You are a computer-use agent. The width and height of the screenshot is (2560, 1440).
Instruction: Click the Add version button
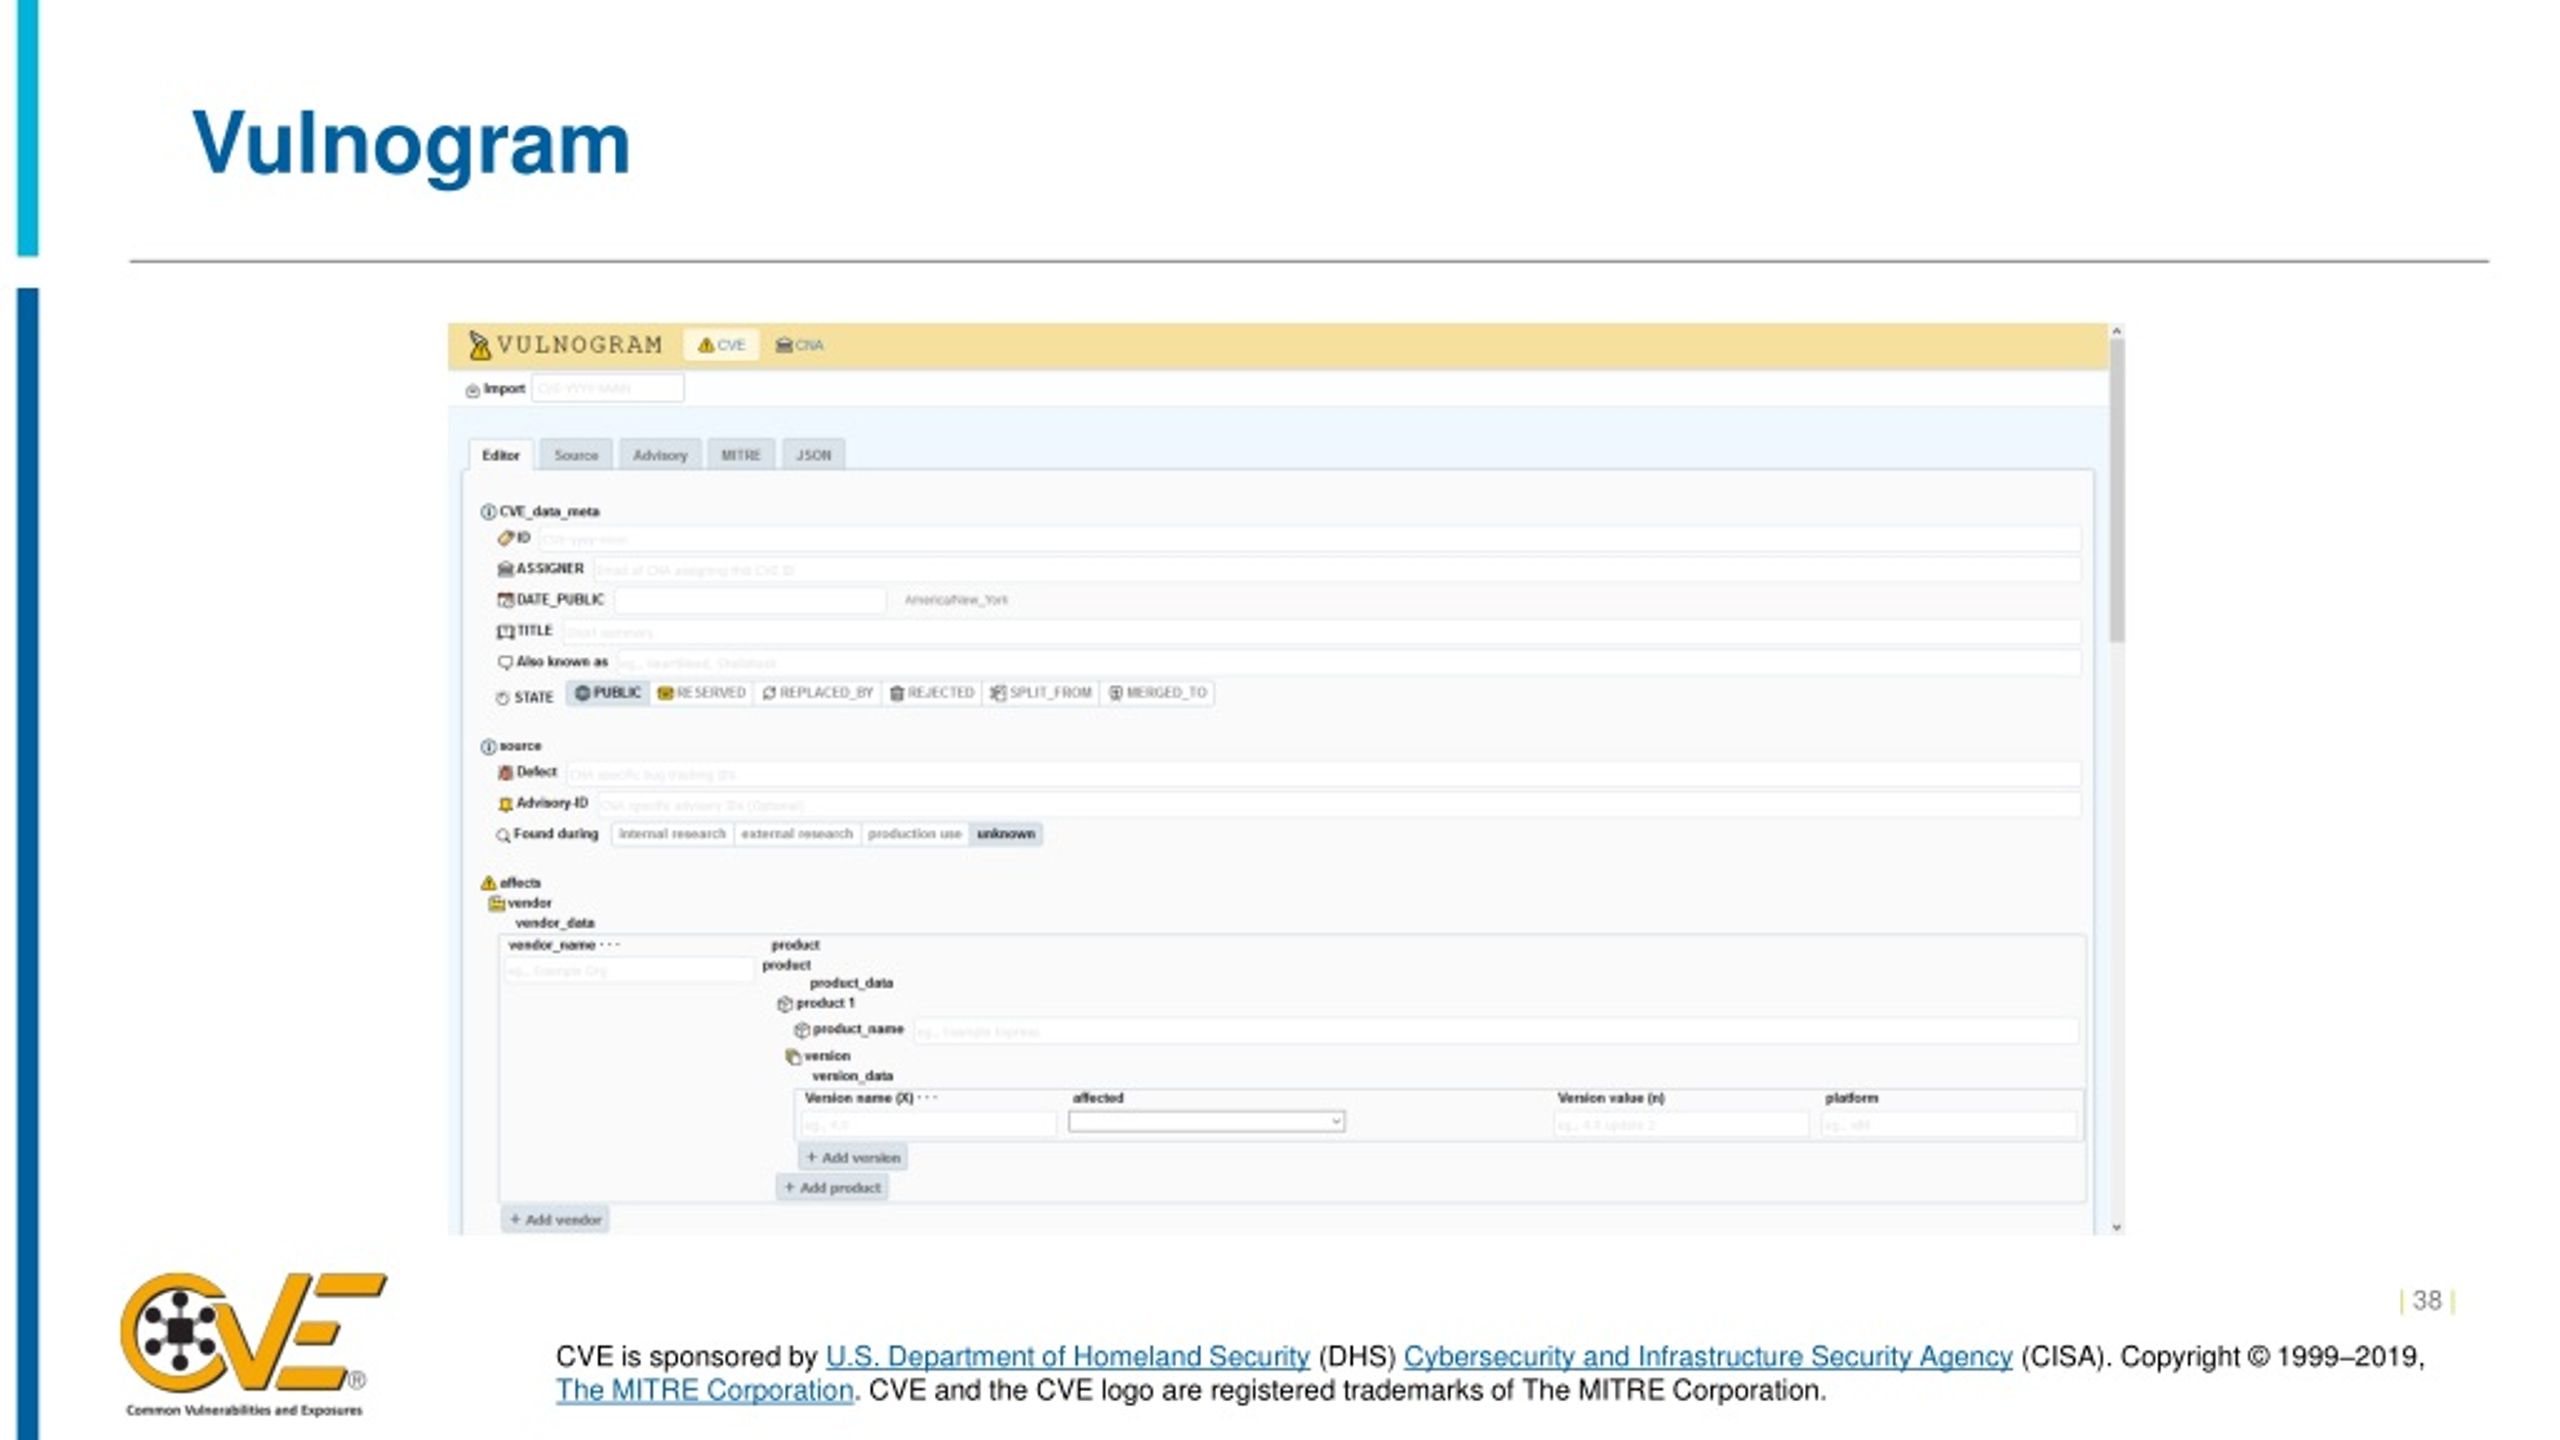point(853,1157)
